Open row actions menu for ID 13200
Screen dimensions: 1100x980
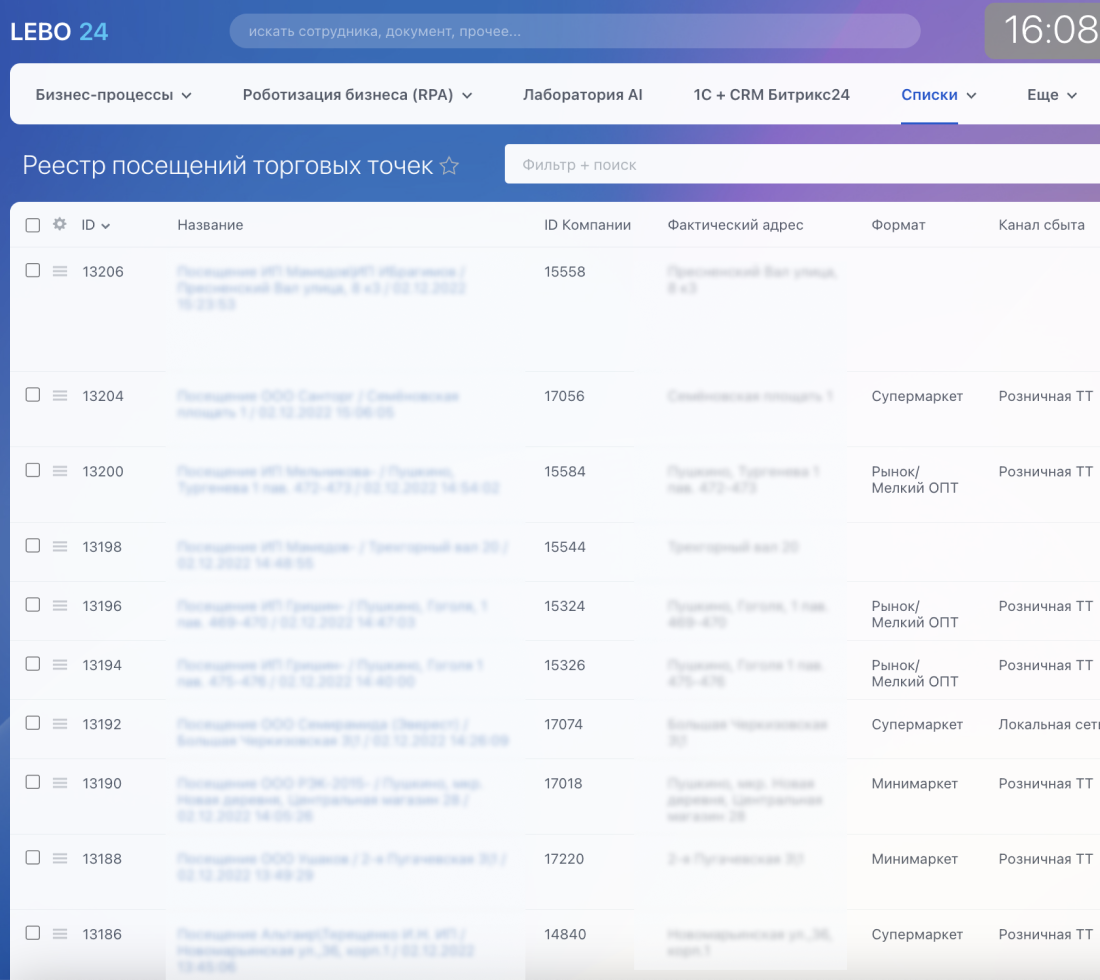[60, 471]
